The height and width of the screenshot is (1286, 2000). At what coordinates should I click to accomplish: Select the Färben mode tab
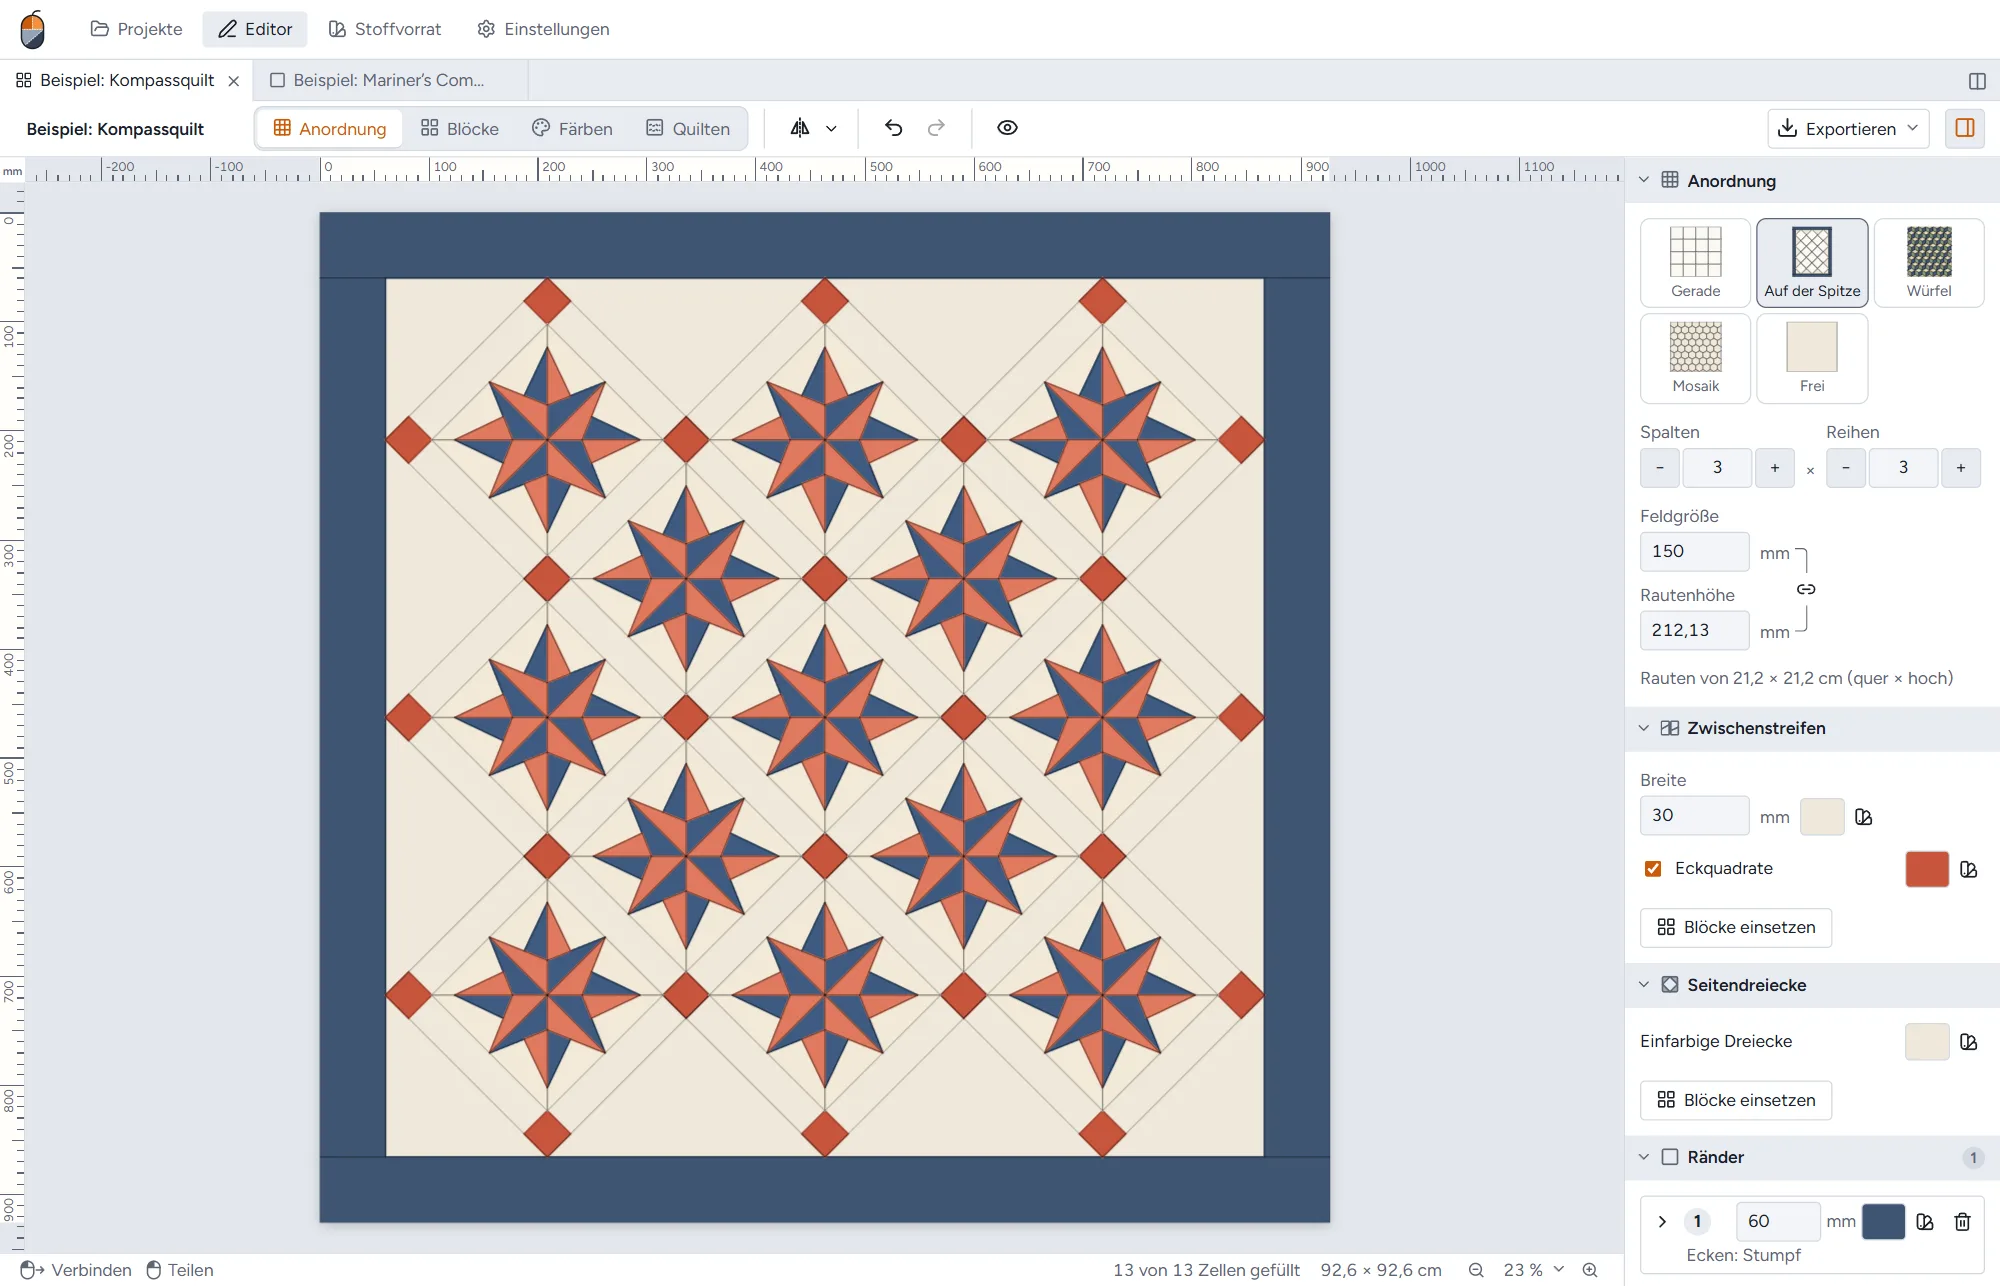tap(572, 128)
